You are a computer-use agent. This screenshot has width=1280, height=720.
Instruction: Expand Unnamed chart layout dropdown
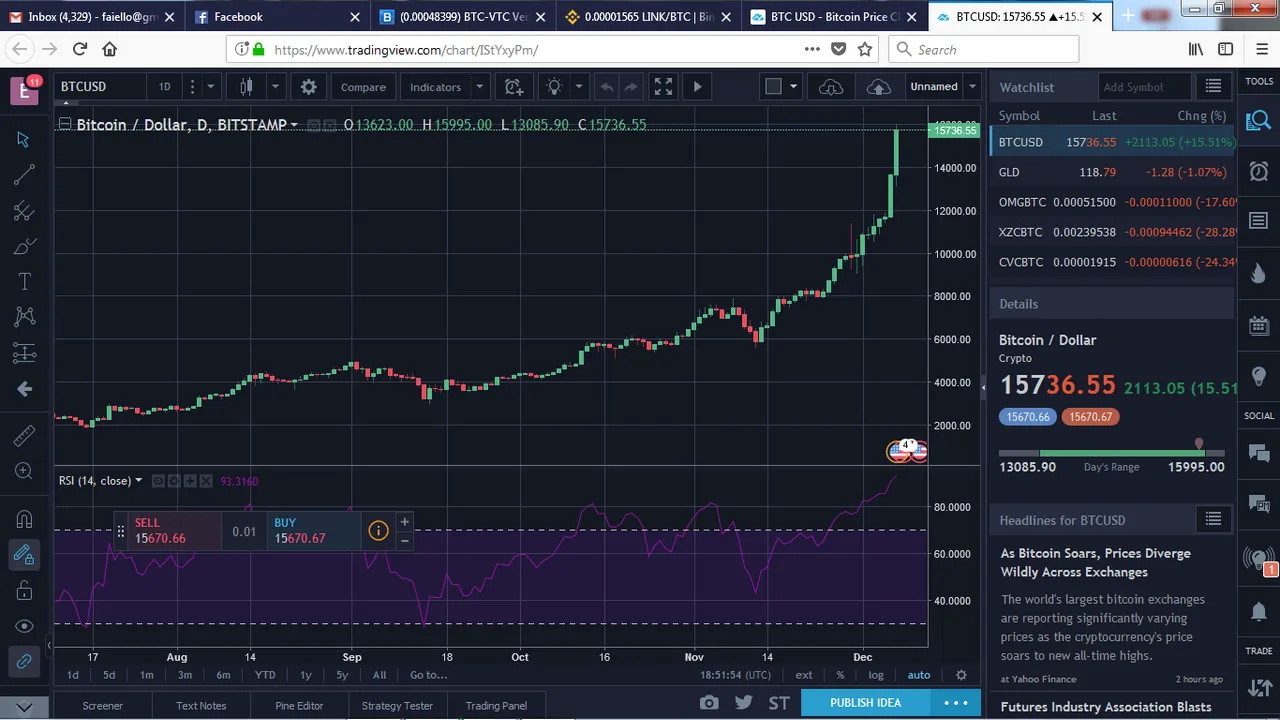(972, 87)
